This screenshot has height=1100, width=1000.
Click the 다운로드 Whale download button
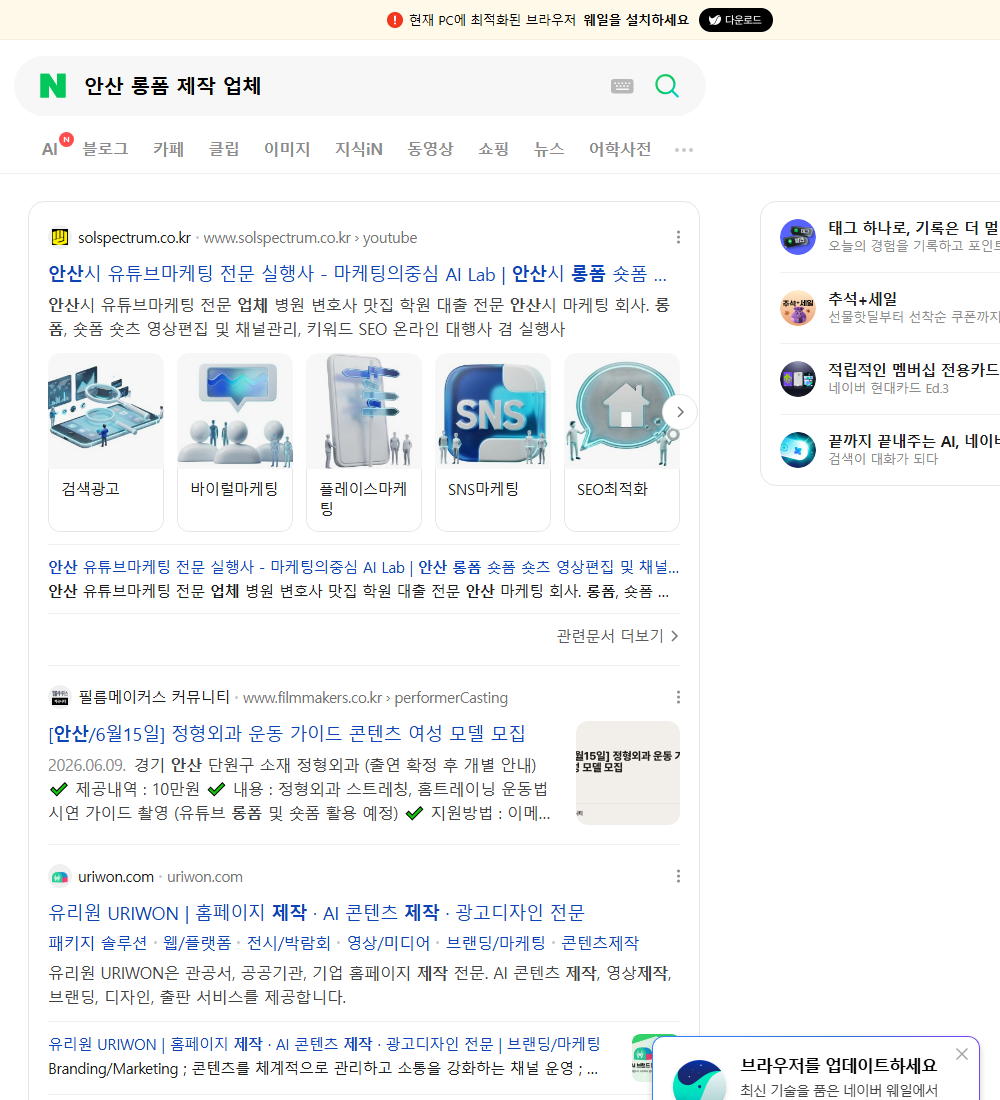coord(735,20)
